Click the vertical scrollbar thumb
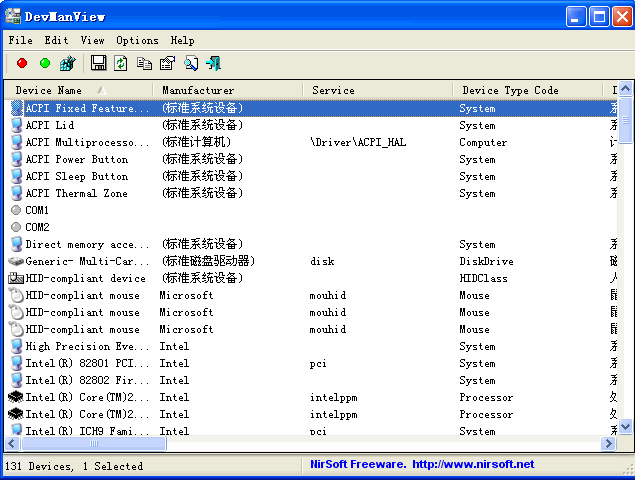Image resolution: width=635 pixels, height=480 pixels. point(626,119)
